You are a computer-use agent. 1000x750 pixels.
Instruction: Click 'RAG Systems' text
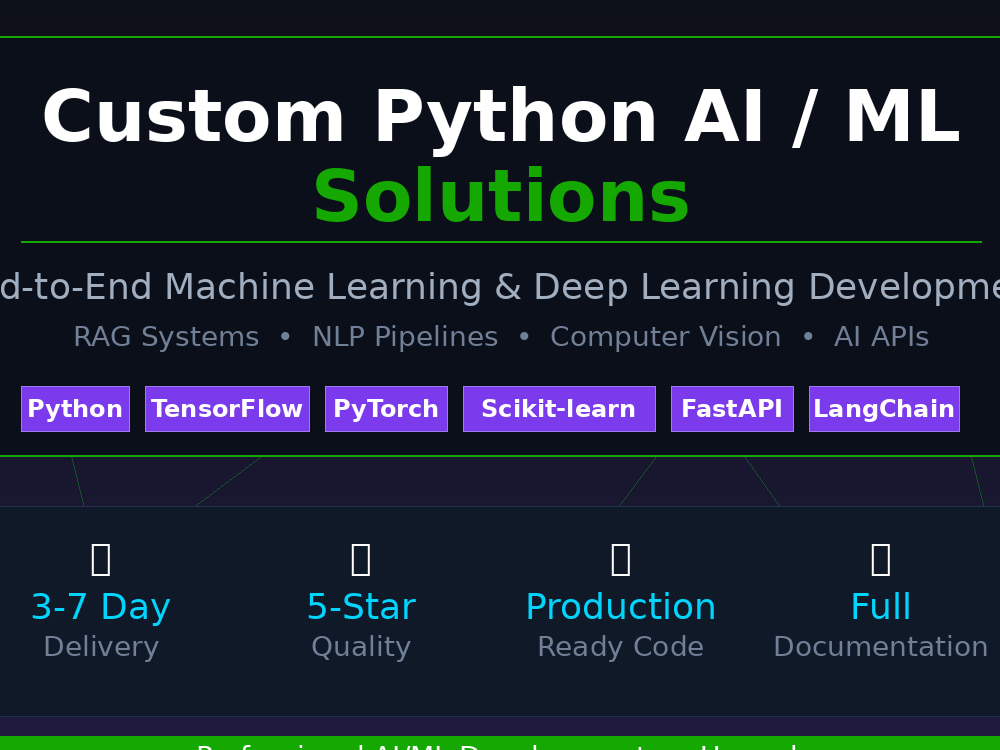[x=166, y=337]
